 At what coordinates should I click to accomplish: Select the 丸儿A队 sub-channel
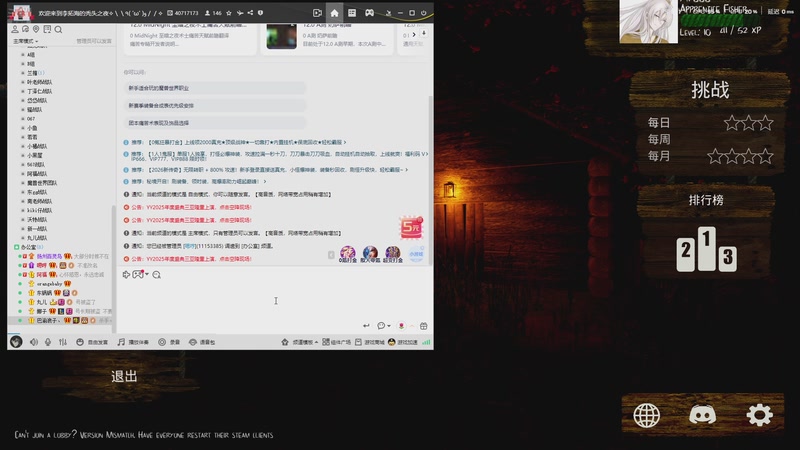pyautogui.click(x=37, y=238)
